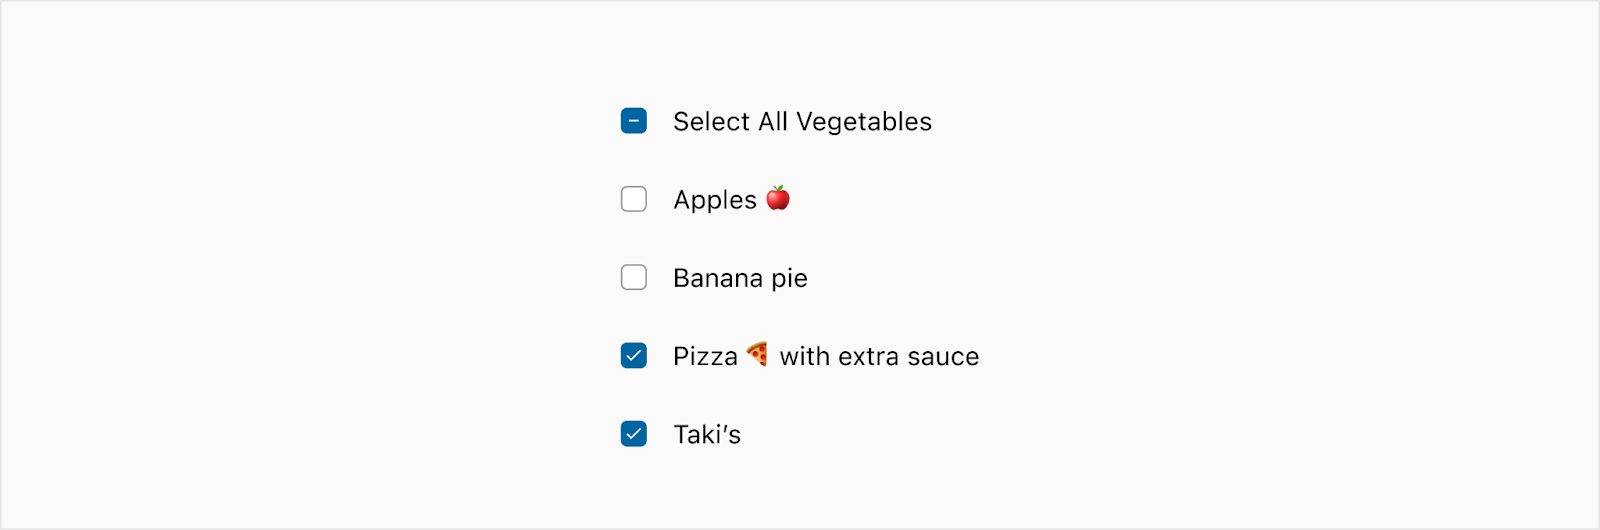The image size is (1600, 530).
Task: Click the pizza slice emoji icon
Action: click(x=758, y=354)
